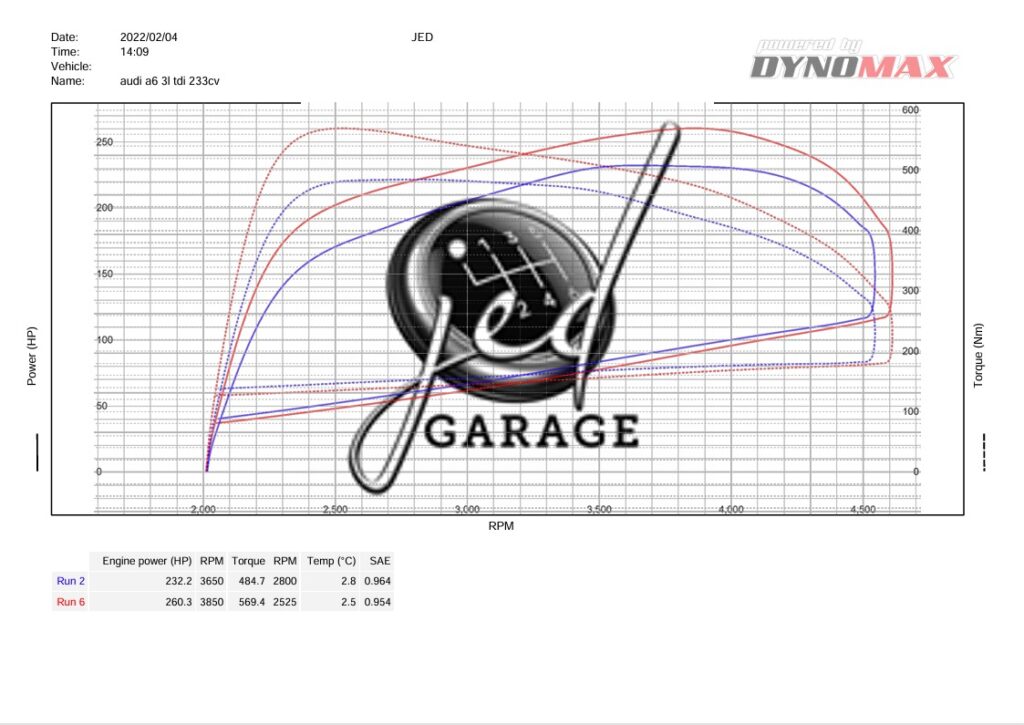This screenshot has height=725, width=1024.
Task: Click the 3,000 tick on the RPM axis
Action: click(x=467, y=509)
